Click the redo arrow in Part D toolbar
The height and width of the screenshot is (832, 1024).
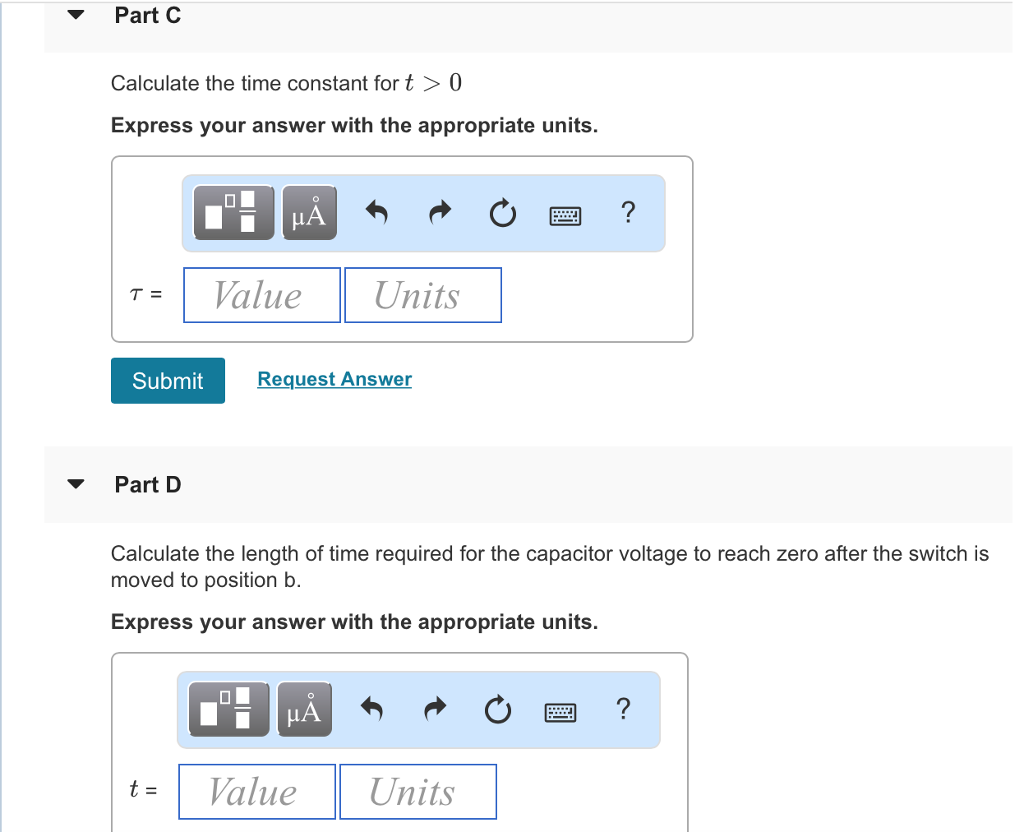[x=433, y=709]
